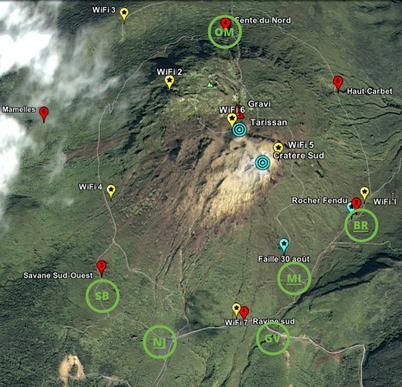Select the cyan Cratère Sud target marker
The width and height of the screenshot is (402, 387).
tap(262, 163)
